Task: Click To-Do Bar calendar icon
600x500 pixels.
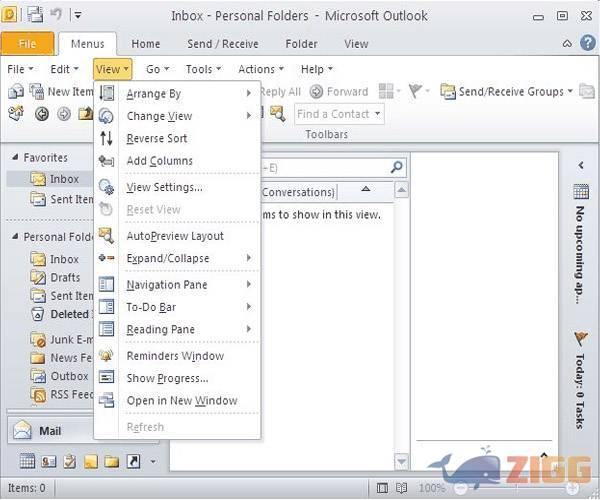Action: tap(580, 192)
